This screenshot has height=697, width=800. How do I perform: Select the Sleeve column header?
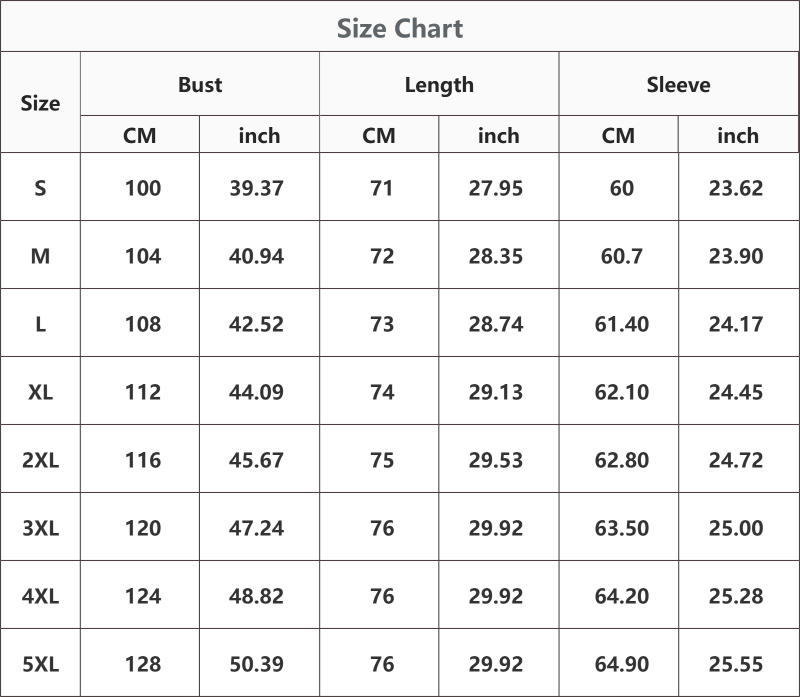click(x=679, y=84)
